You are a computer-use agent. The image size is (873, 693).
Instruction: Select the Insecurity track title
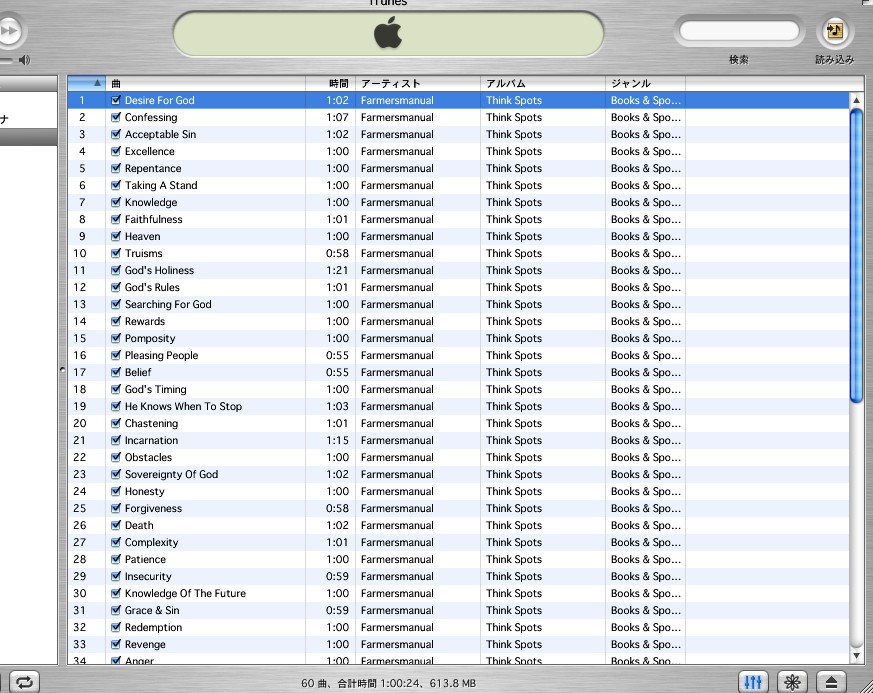(148, 576)
